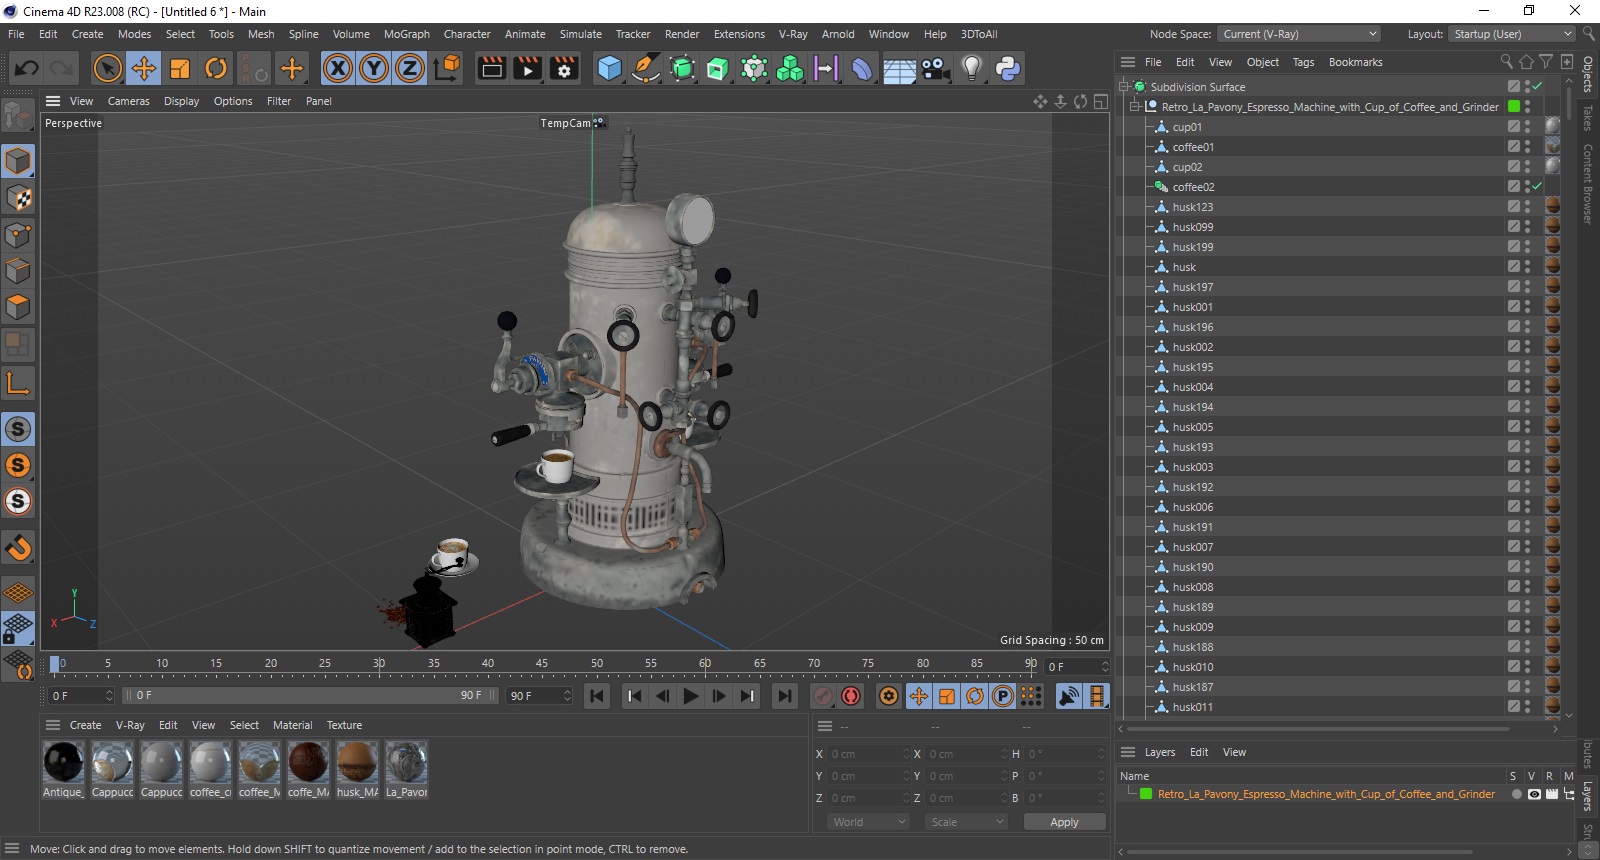Toggle Z axis lock

click(410, 68)
